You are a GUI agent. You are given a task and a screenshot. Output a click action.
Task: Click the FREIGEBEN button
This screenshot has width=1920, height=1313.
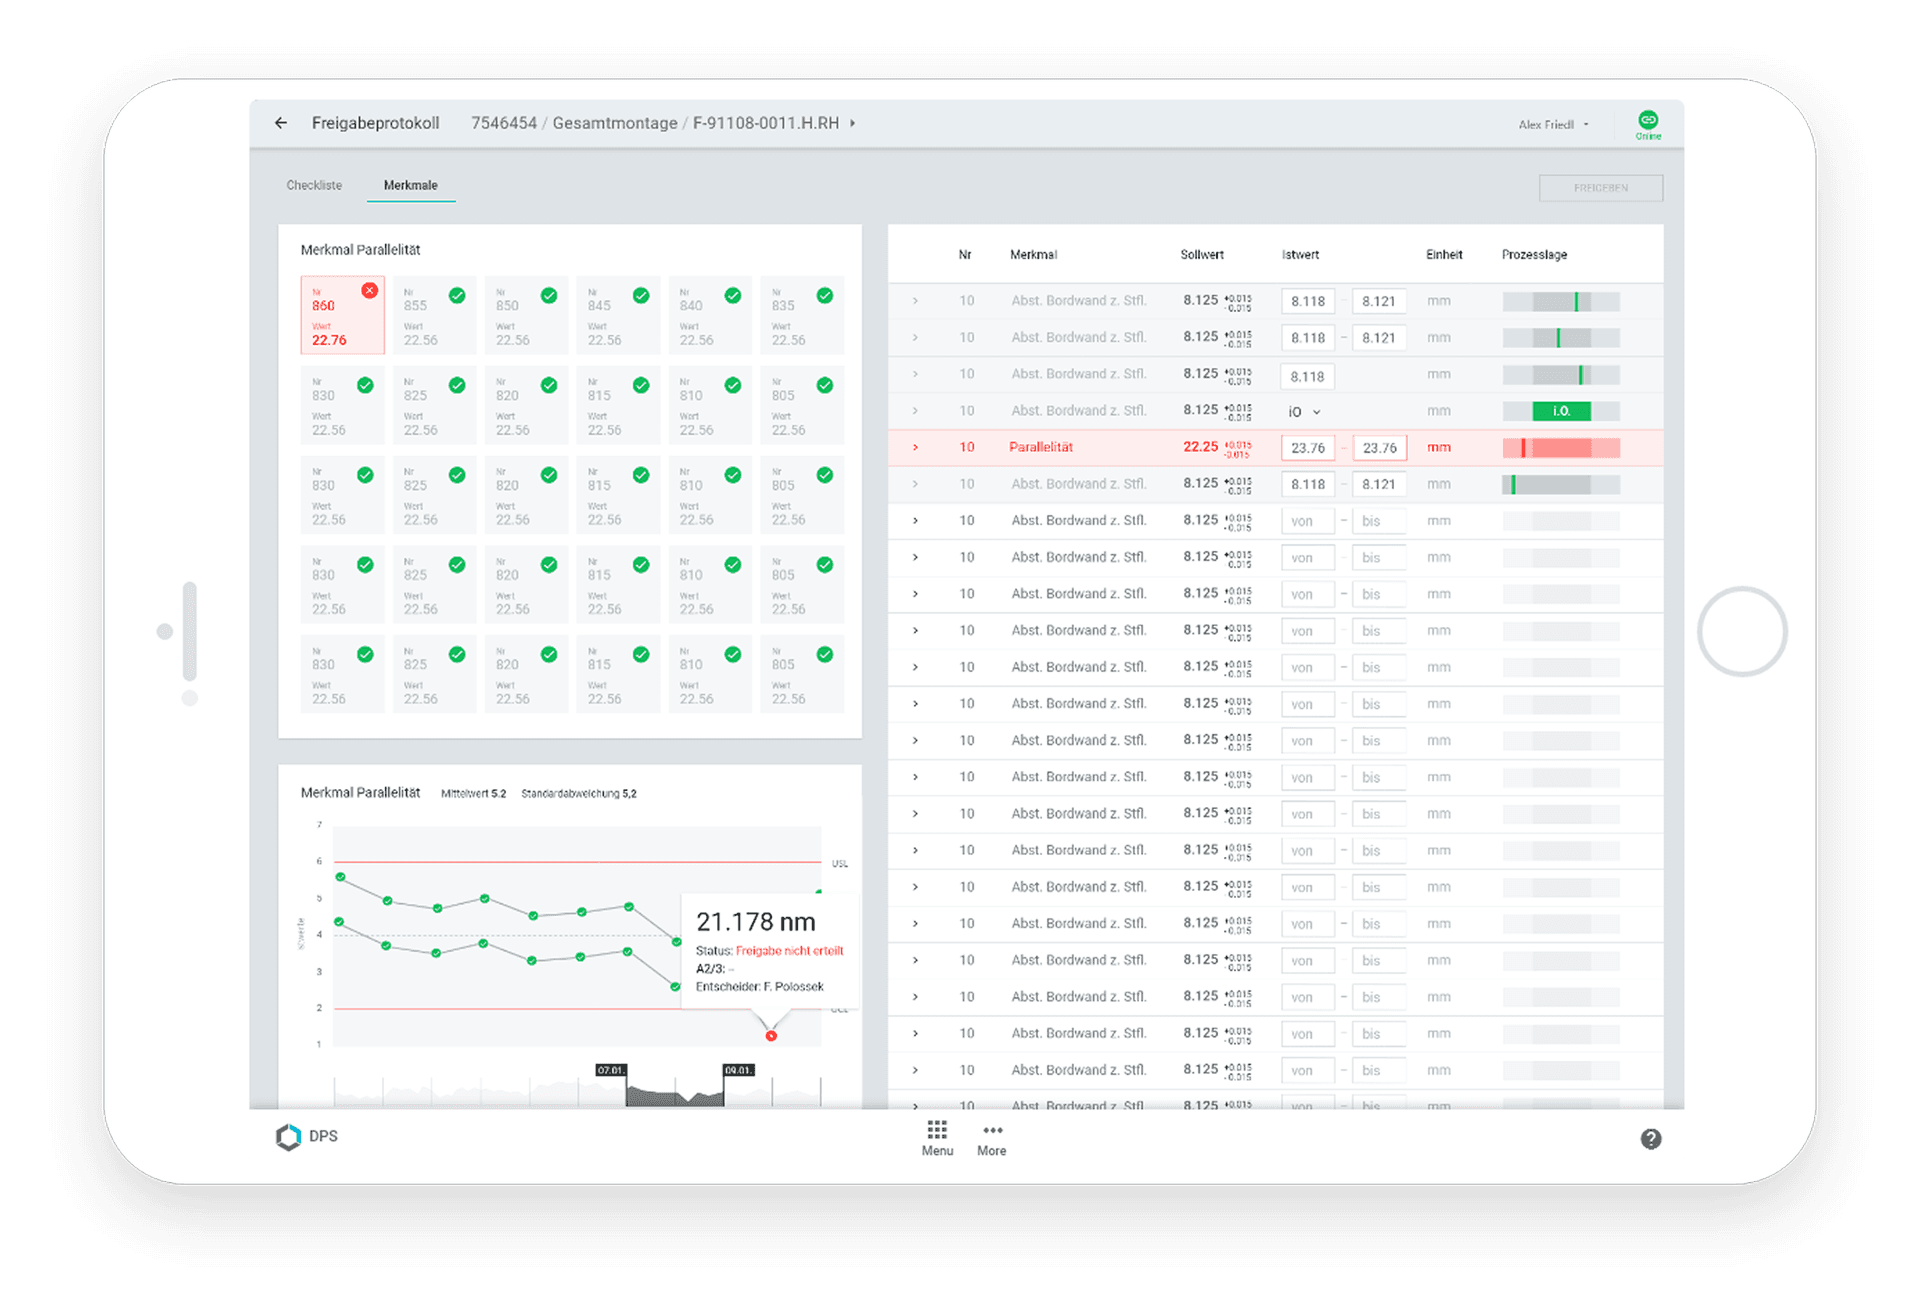[1600, 187]
